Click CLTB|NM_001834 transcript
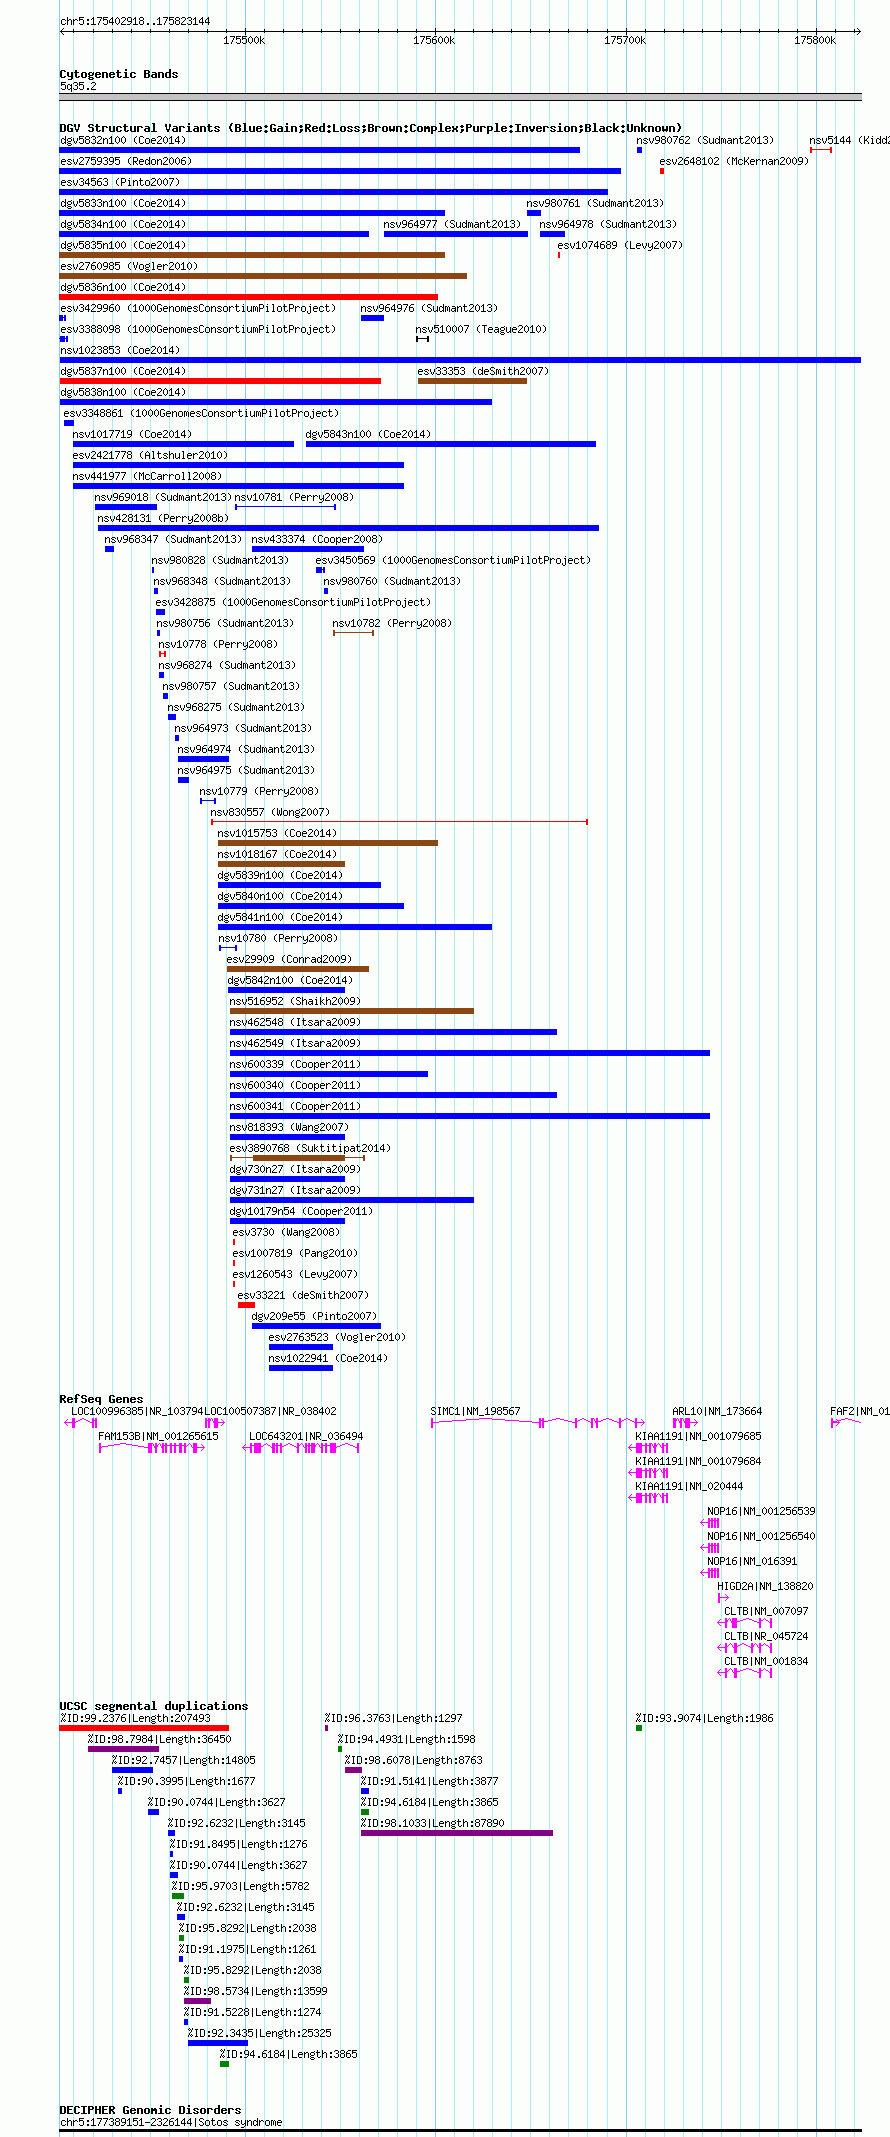890x2137 pixels. [745, 1673]
